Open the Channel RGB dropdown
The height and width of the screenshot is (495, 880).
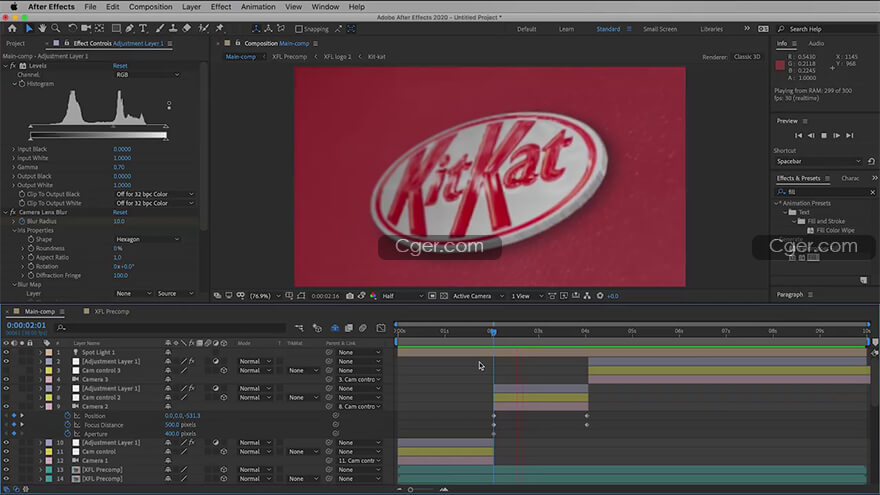[148, 74]
